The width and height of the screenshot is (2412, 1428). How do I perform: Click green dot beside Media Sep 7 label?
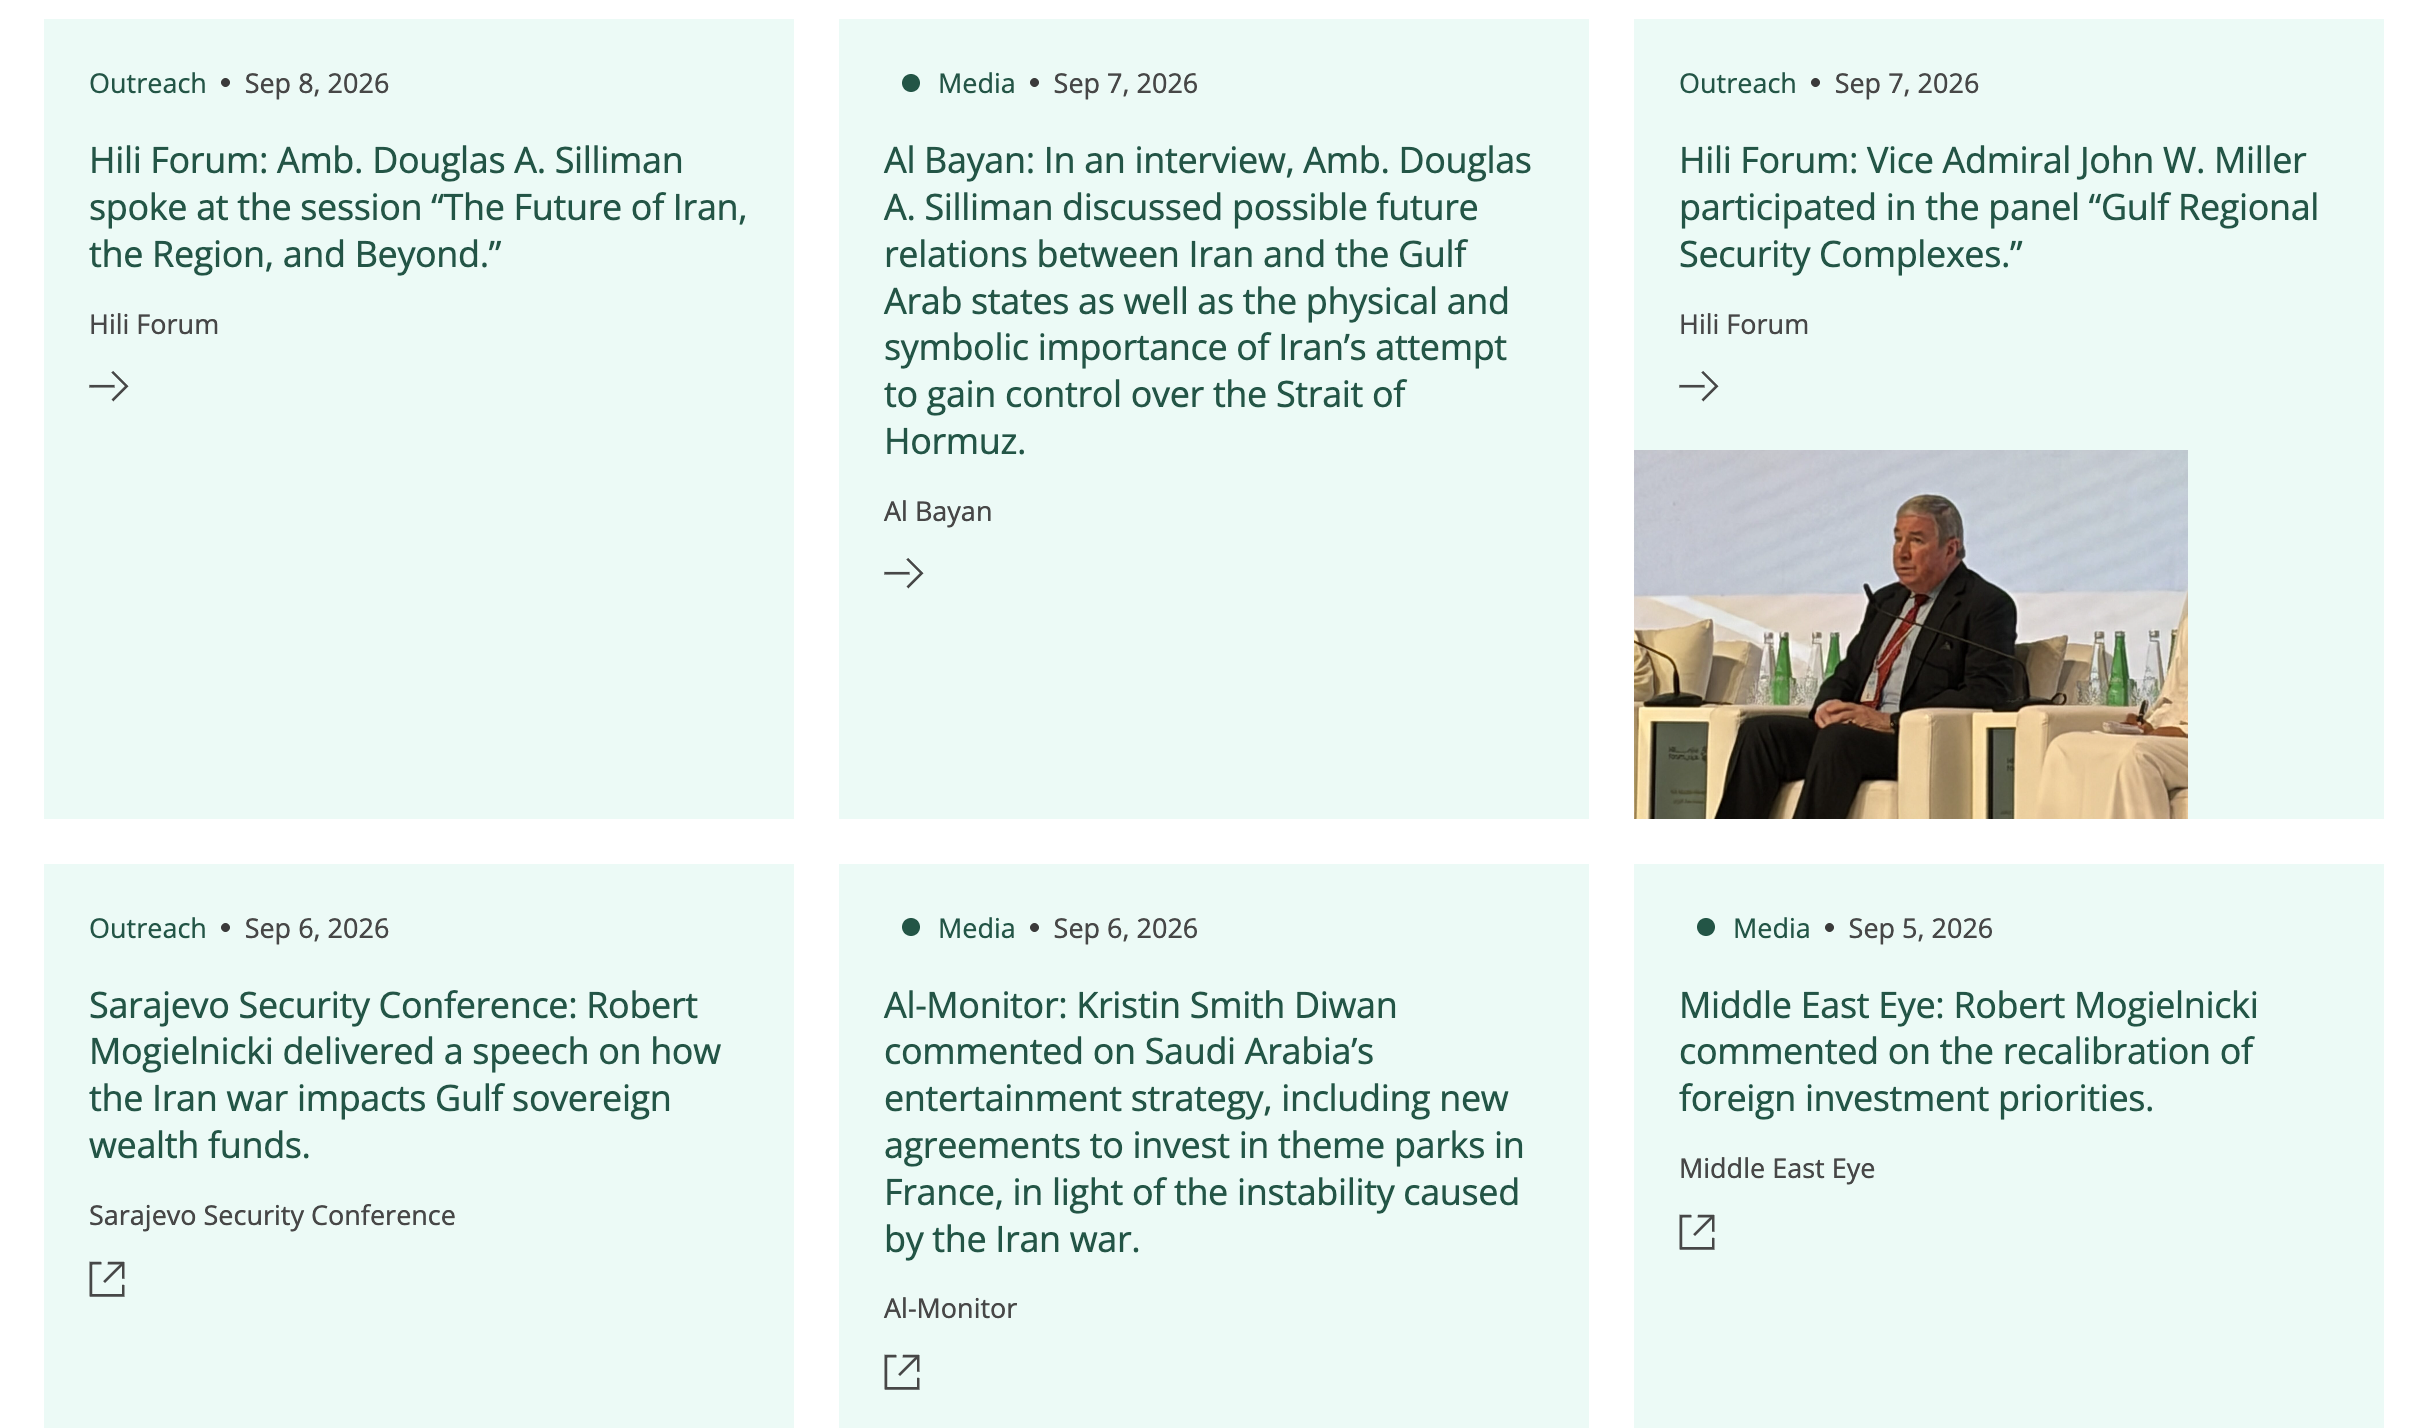pyautogui.click(x=911, y=83)
